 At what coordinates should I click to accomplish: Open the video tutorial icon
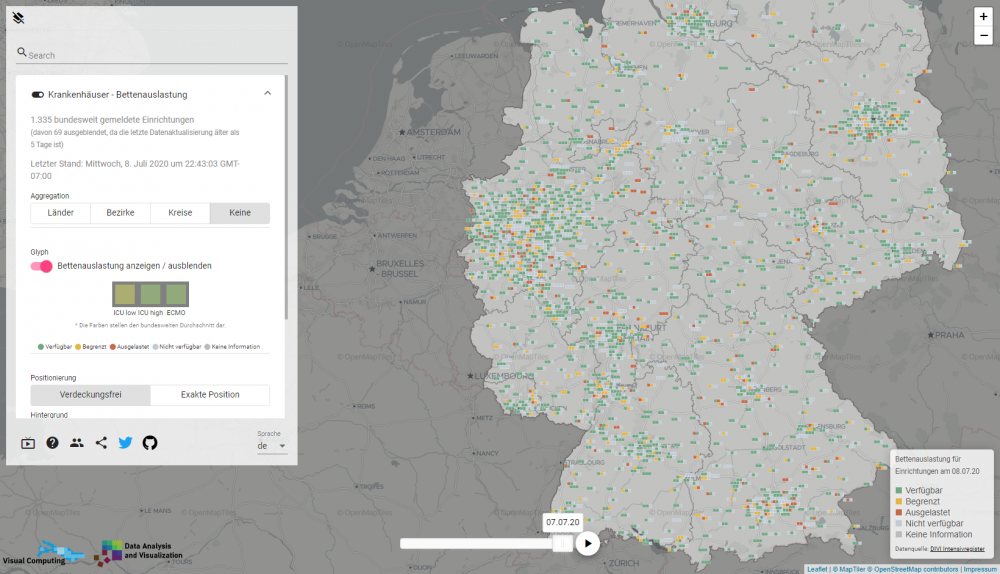click(28, 443)
